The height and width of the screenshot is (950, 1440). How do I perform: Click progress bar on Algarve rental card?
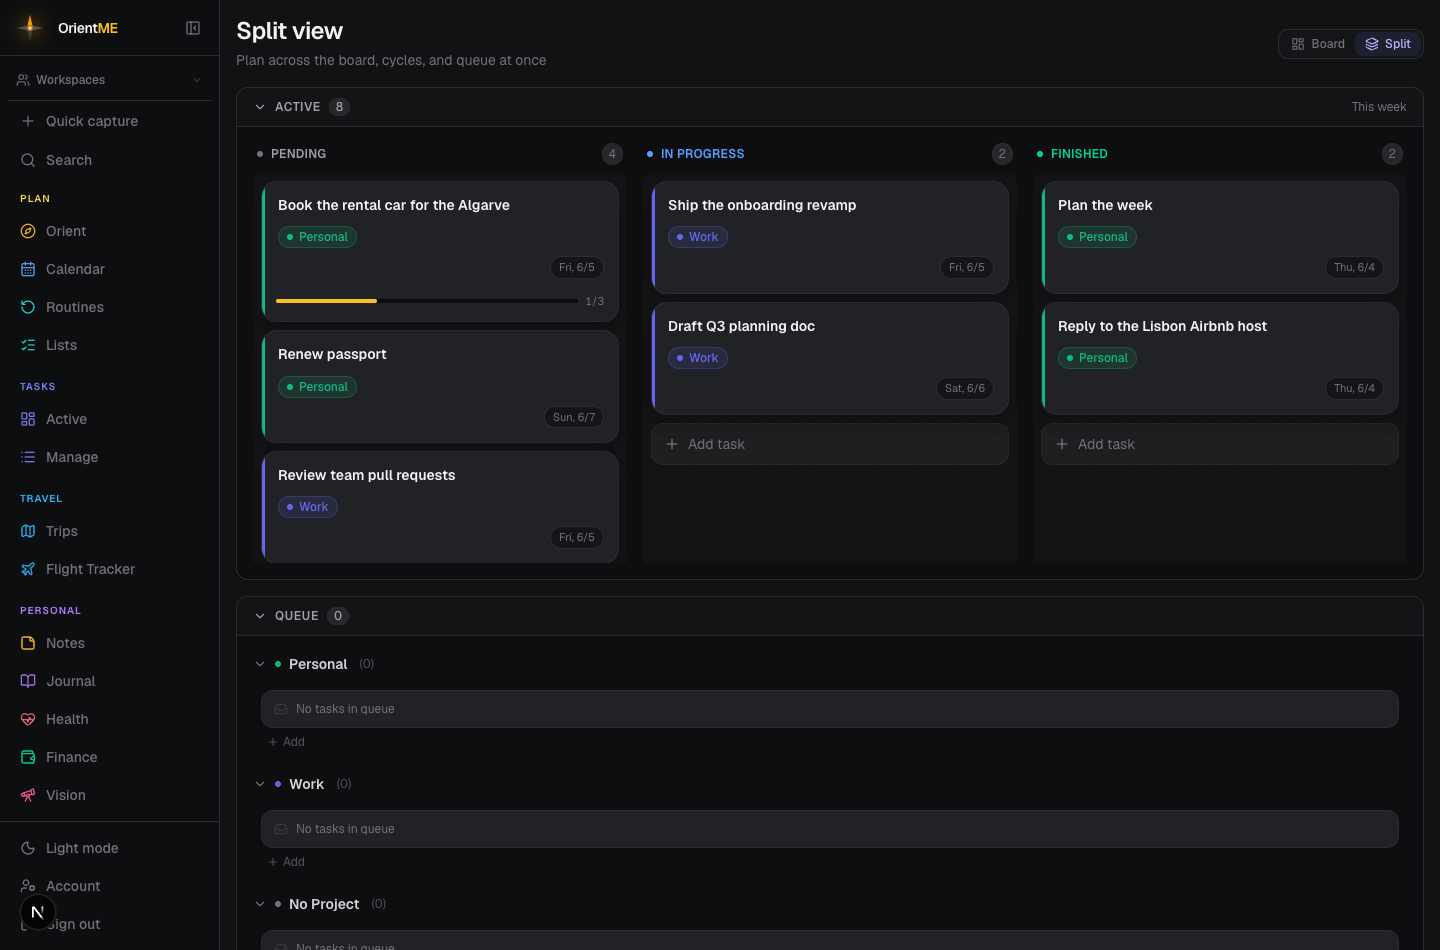(427, 301)
